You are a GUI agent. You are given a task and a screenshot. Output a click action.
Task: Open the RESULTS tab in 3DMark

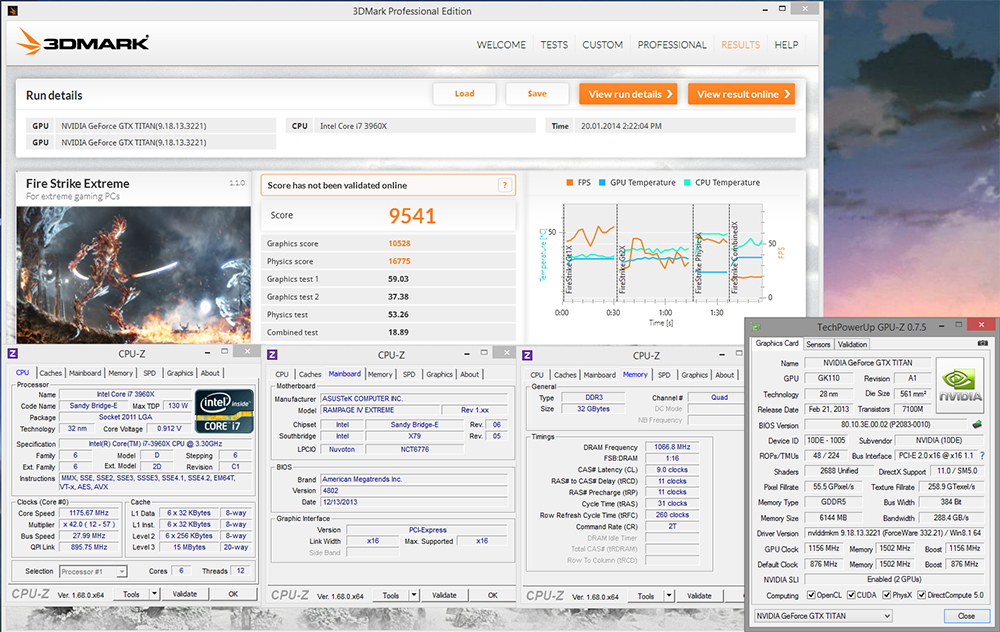click(740, 45)
